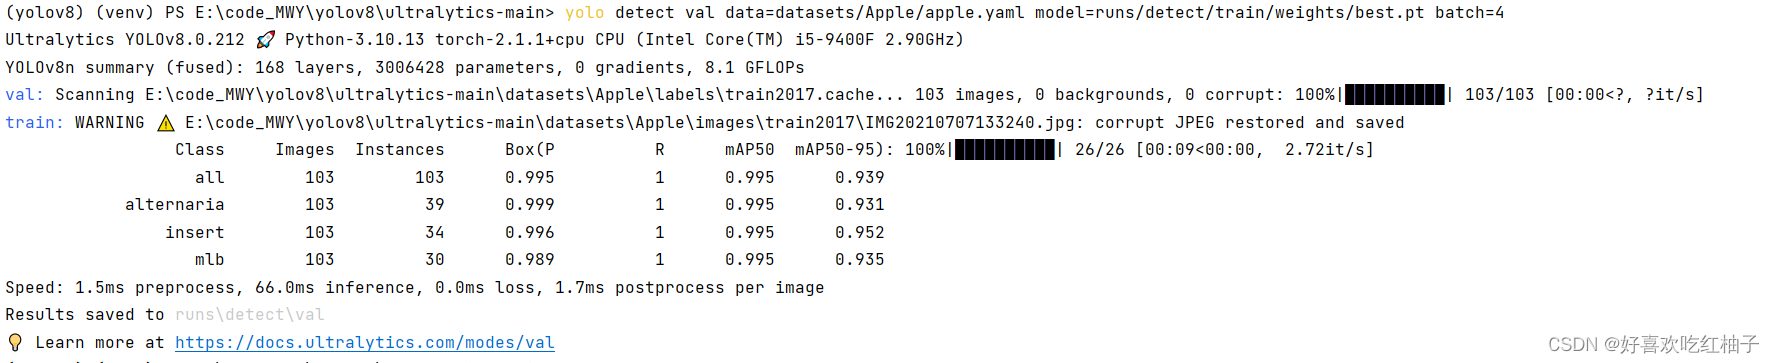Click the yellow yolo command word
The image size is (1774, 363).
(x=585, y=12)
